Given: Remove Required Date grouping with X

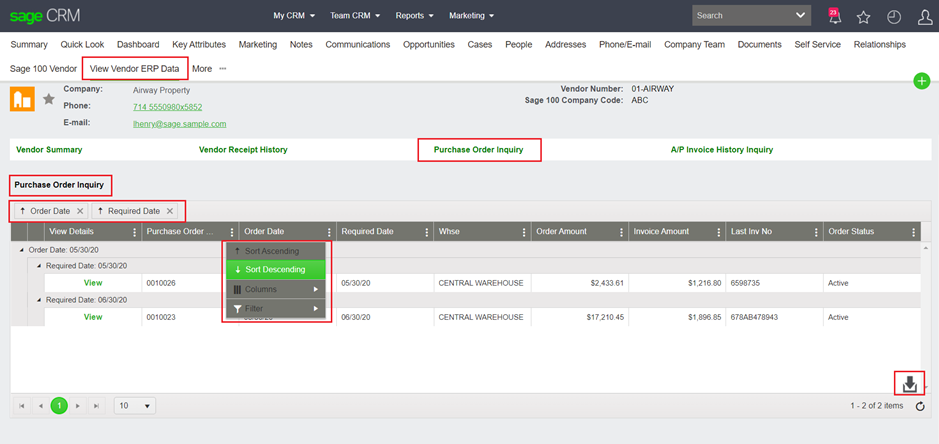Looking at the screenshot, I should coord(170,211).
